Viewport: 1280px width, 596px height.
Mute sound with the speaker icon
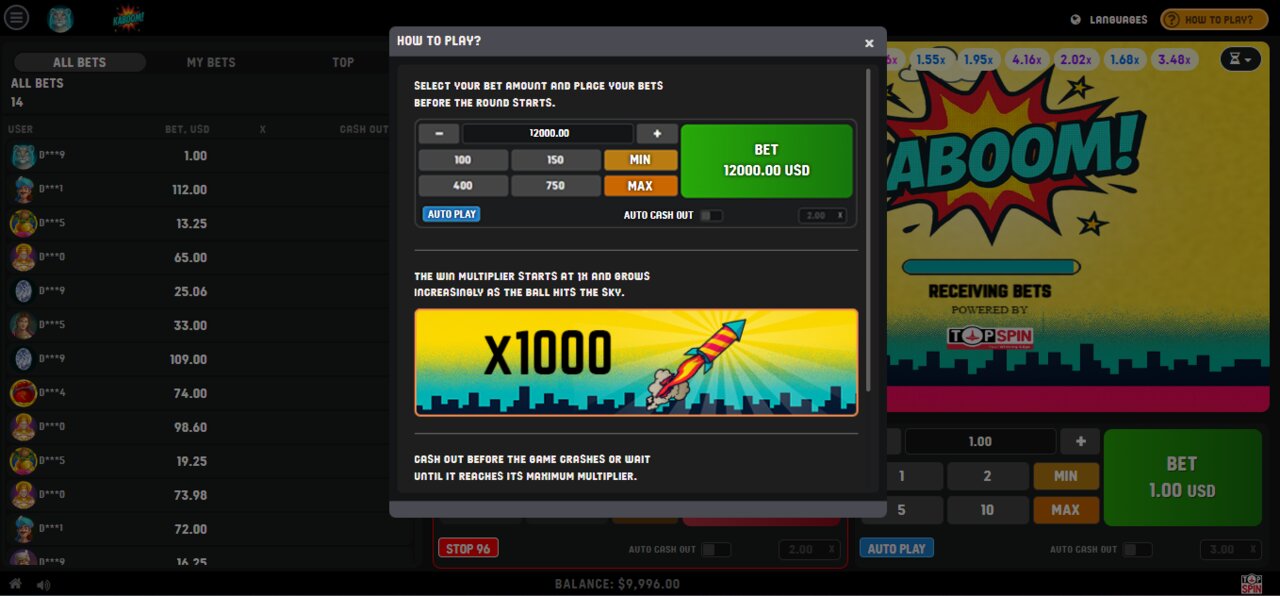[x=43, y=584]
